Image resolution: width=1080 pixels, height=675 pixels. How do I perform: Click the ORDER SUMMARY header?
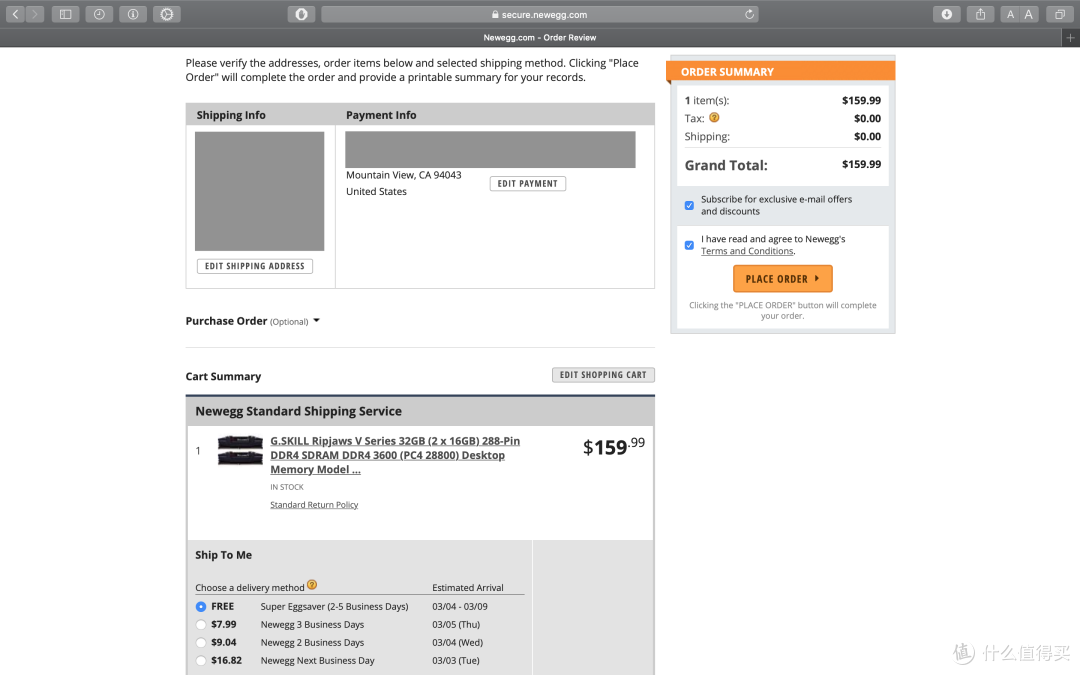point(727,72)
